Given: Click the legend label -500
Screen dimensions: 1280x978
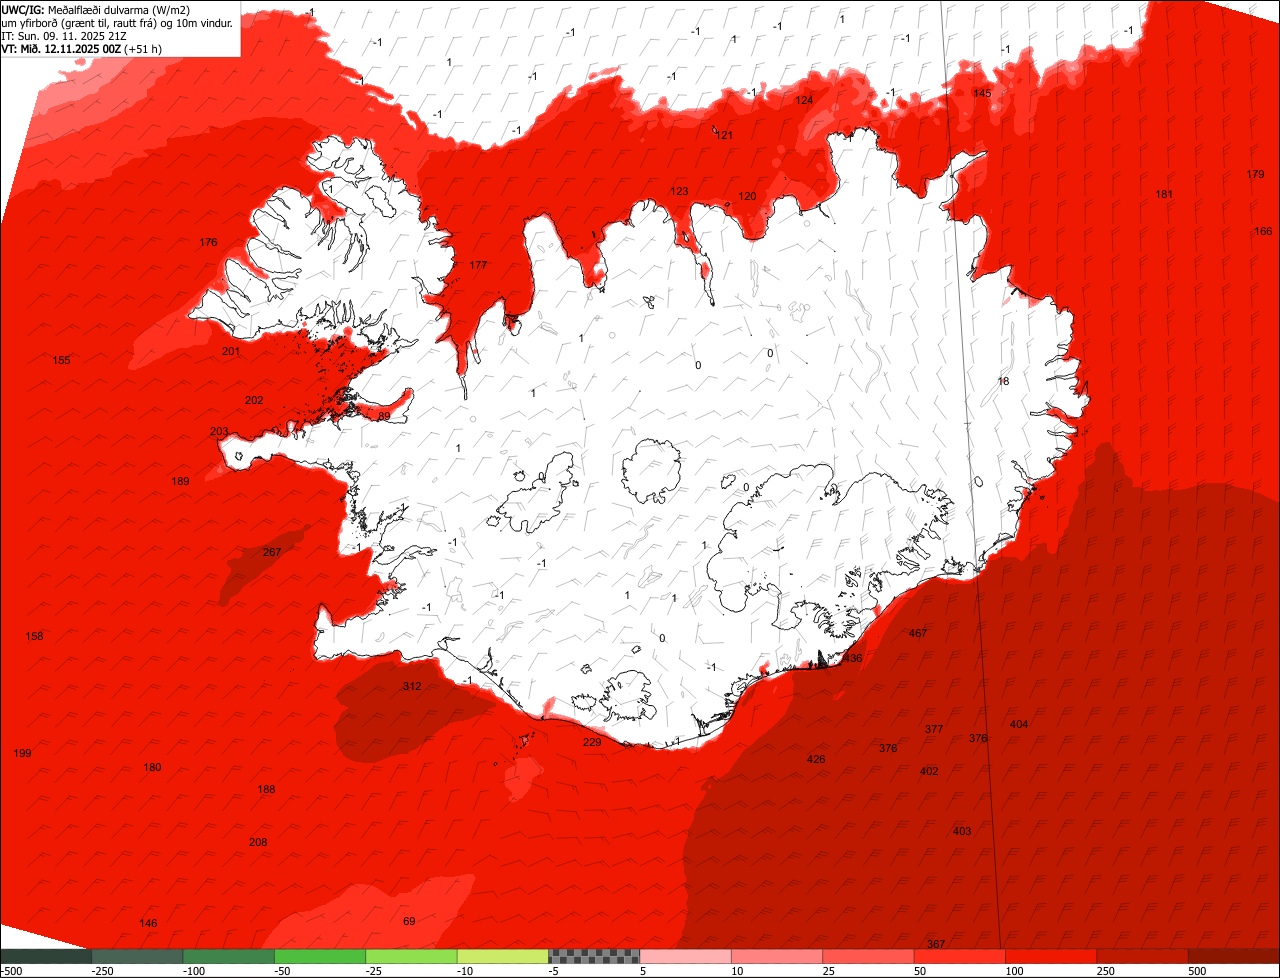Looking at the screenshot, I should [11, 971].
